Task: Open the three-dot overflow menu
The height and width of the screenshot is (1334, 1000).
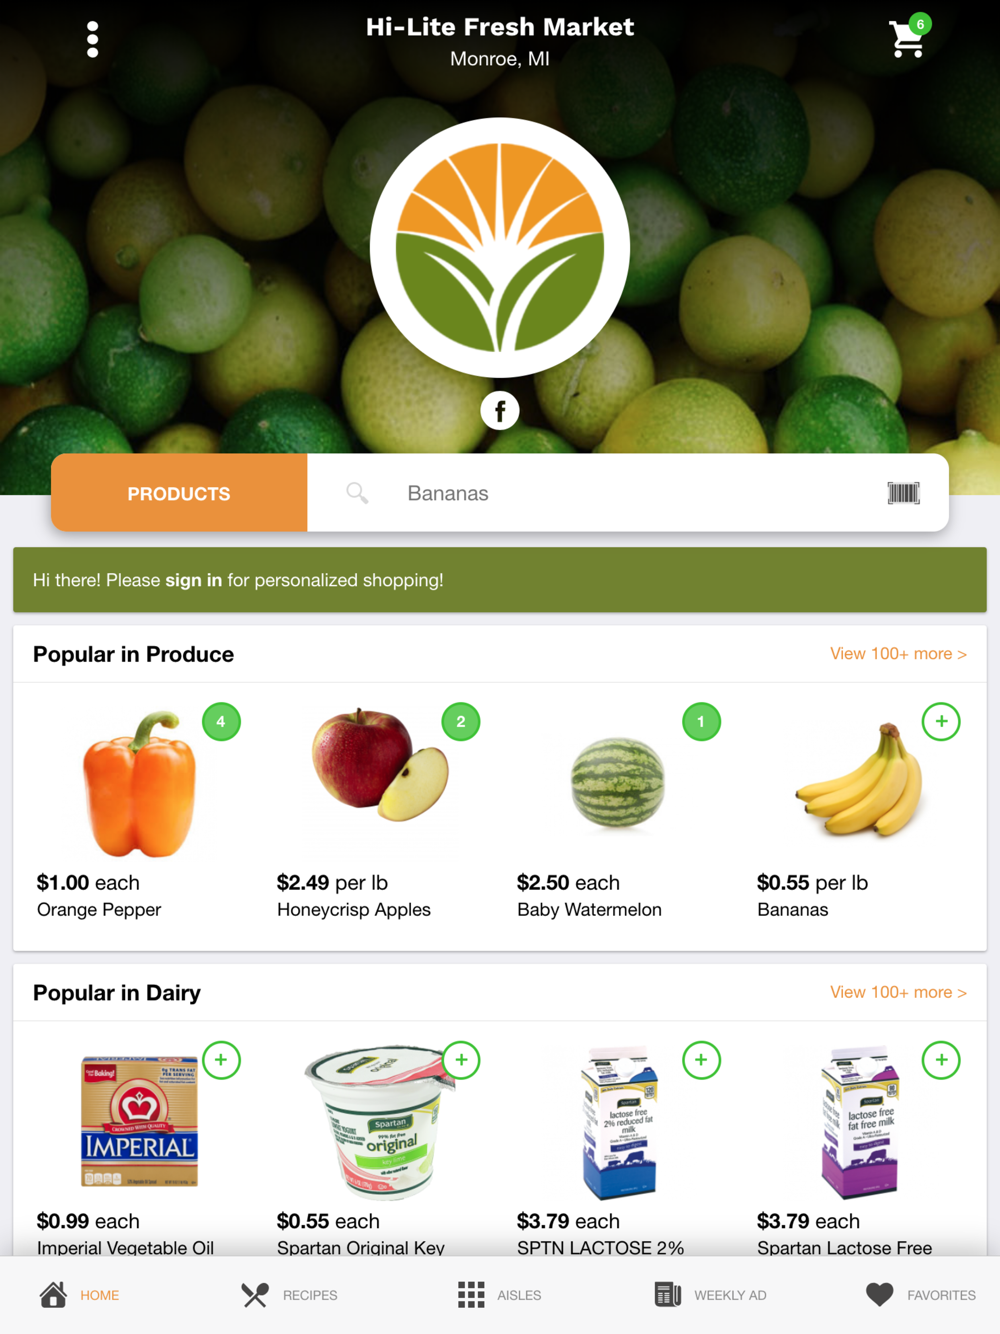Action: 92,39
